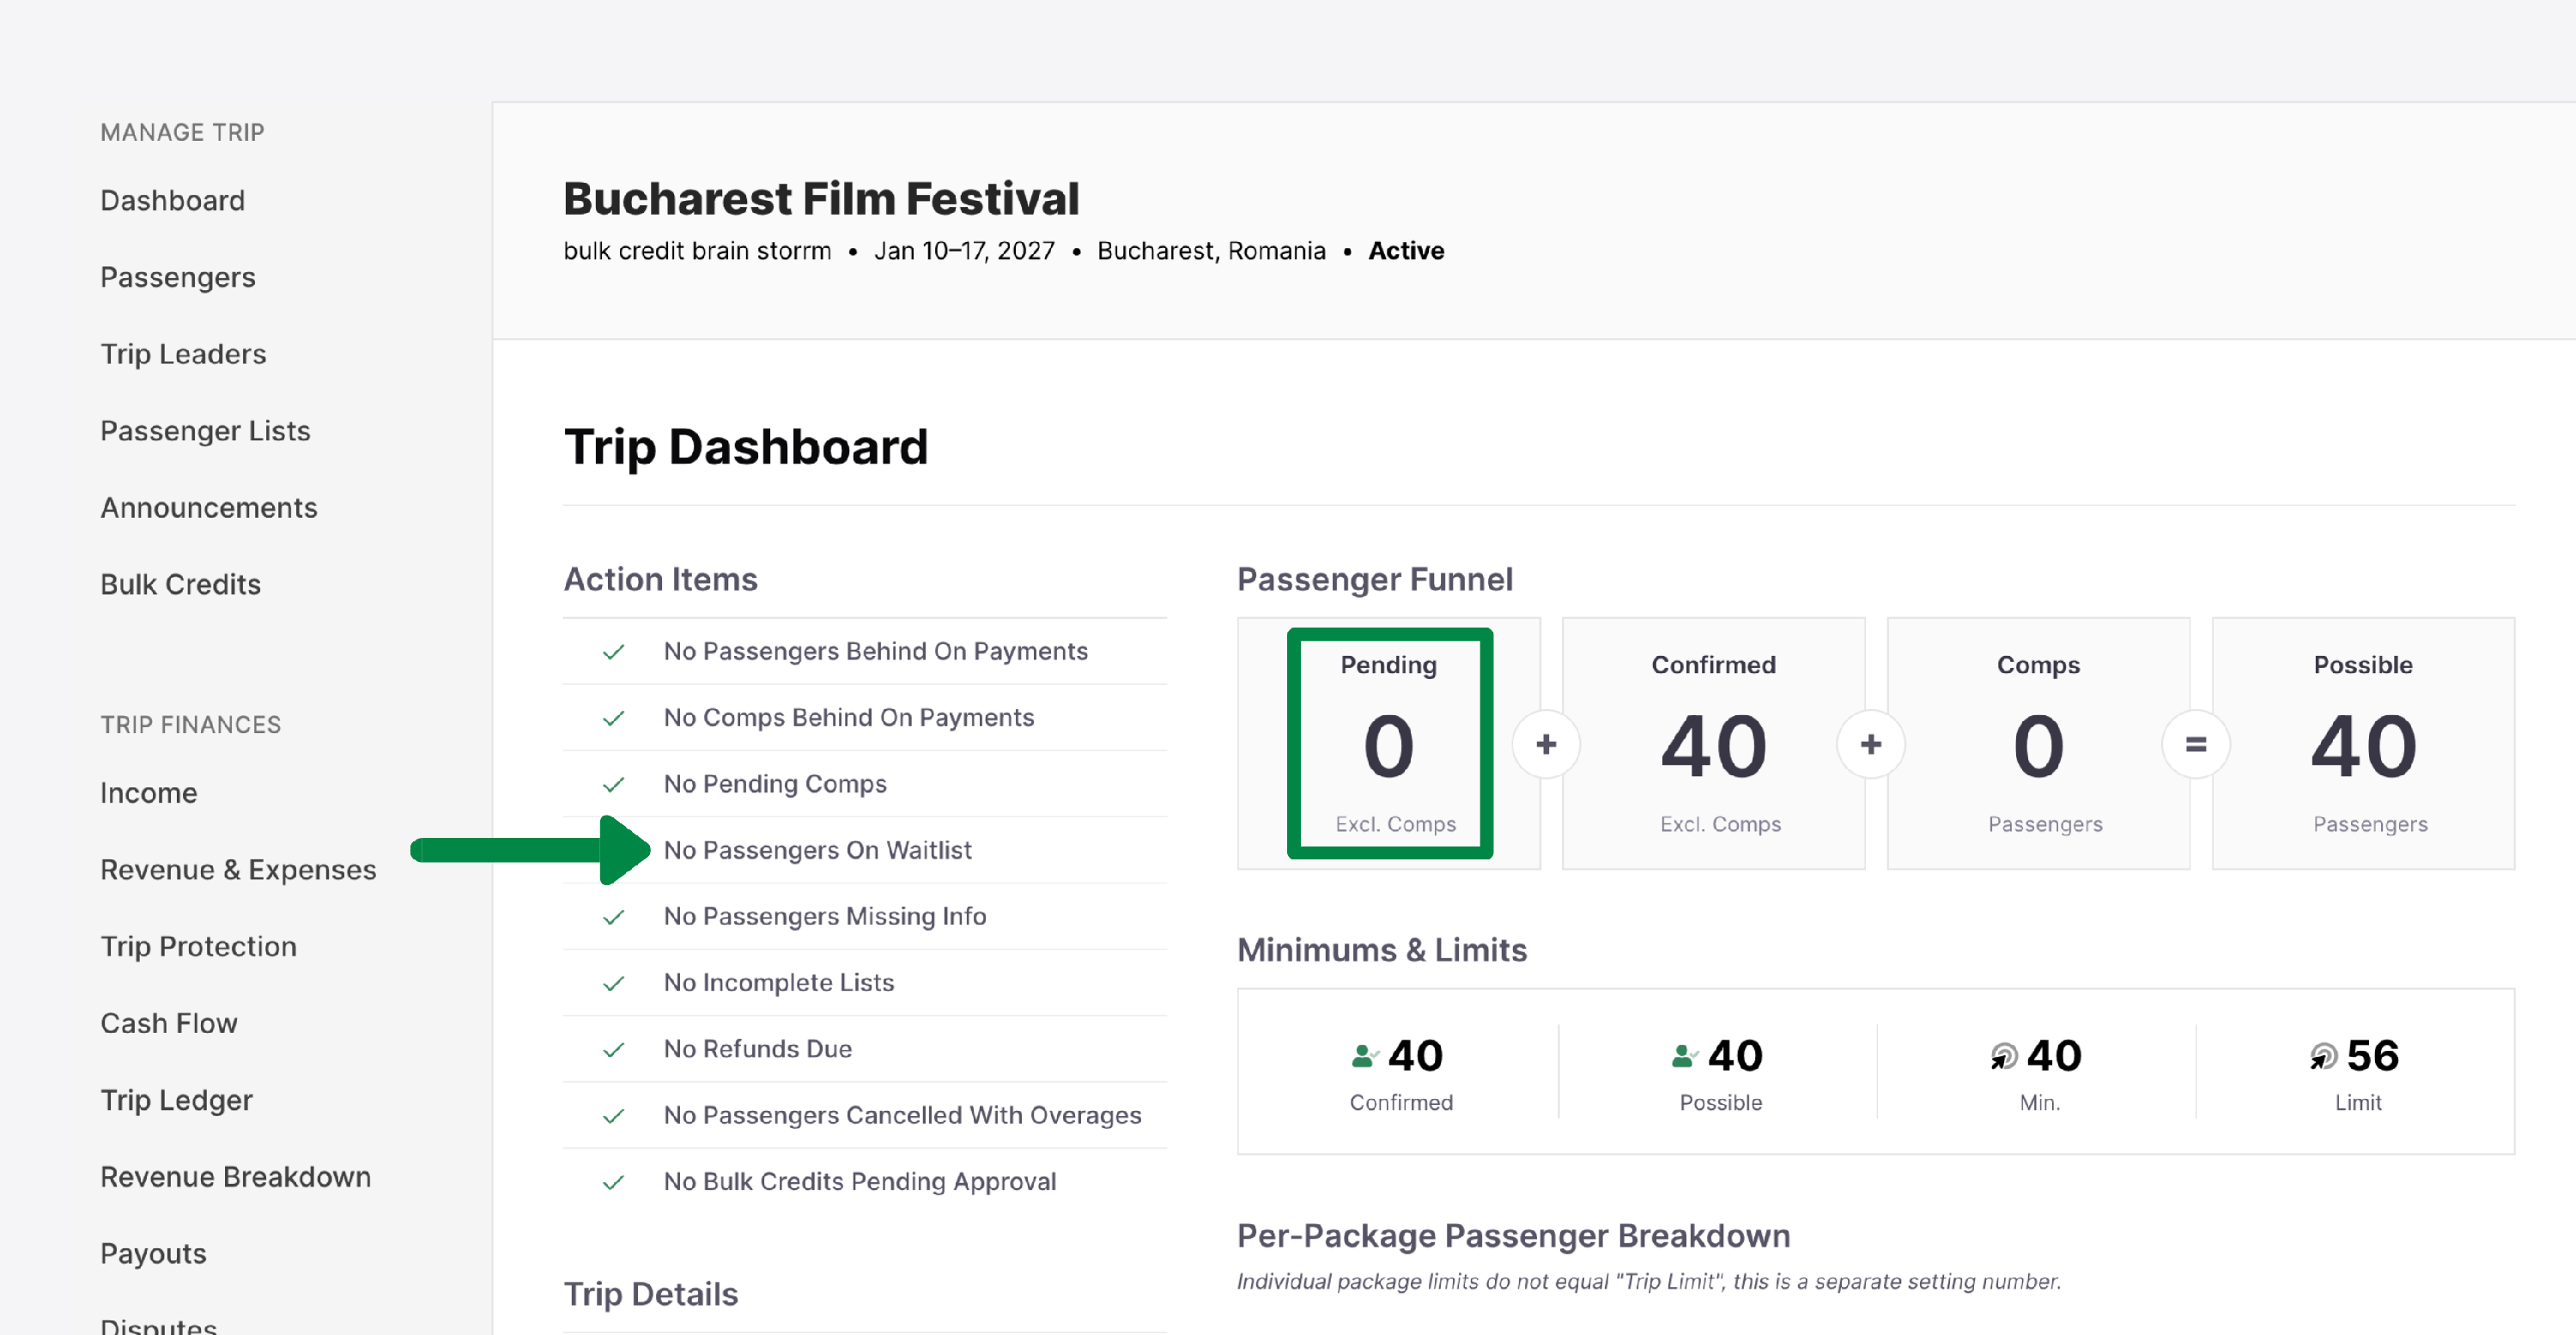Open the Cash Flow sidebar link

pyautogui.click(x=169, y=1023)
